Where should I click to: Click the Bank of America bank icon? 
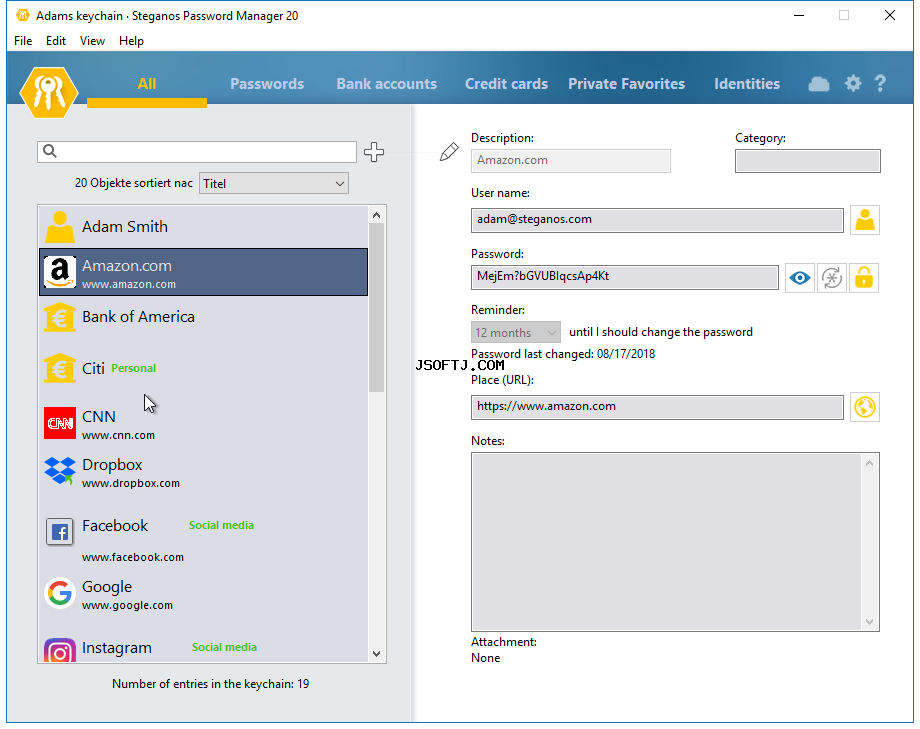coord(60,318)
